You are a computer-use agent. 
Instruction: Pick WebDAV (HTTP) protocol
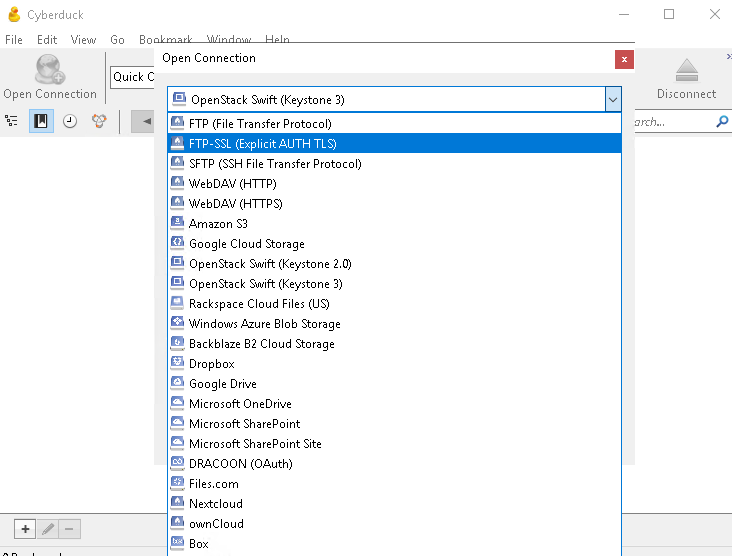(x=394, y=183)
